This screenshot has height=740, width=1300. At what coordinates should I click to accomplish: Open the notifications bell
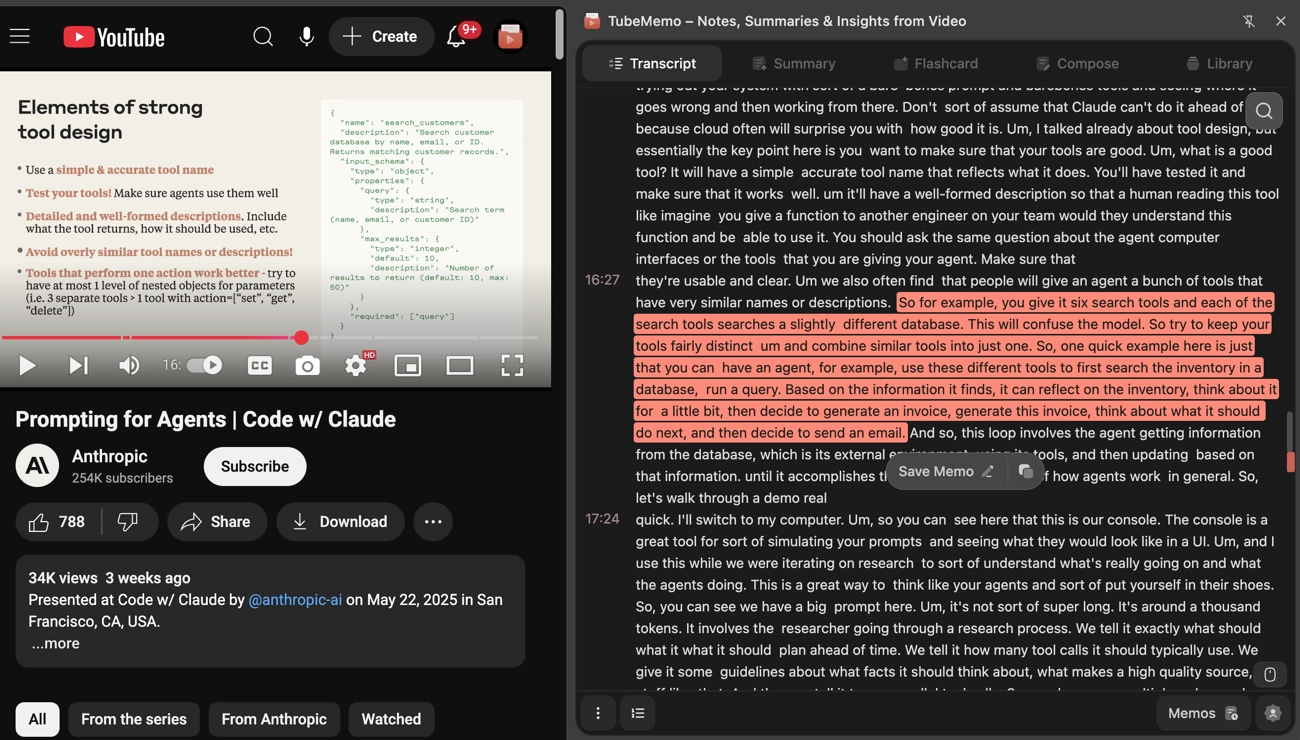(x=456, y=37)
